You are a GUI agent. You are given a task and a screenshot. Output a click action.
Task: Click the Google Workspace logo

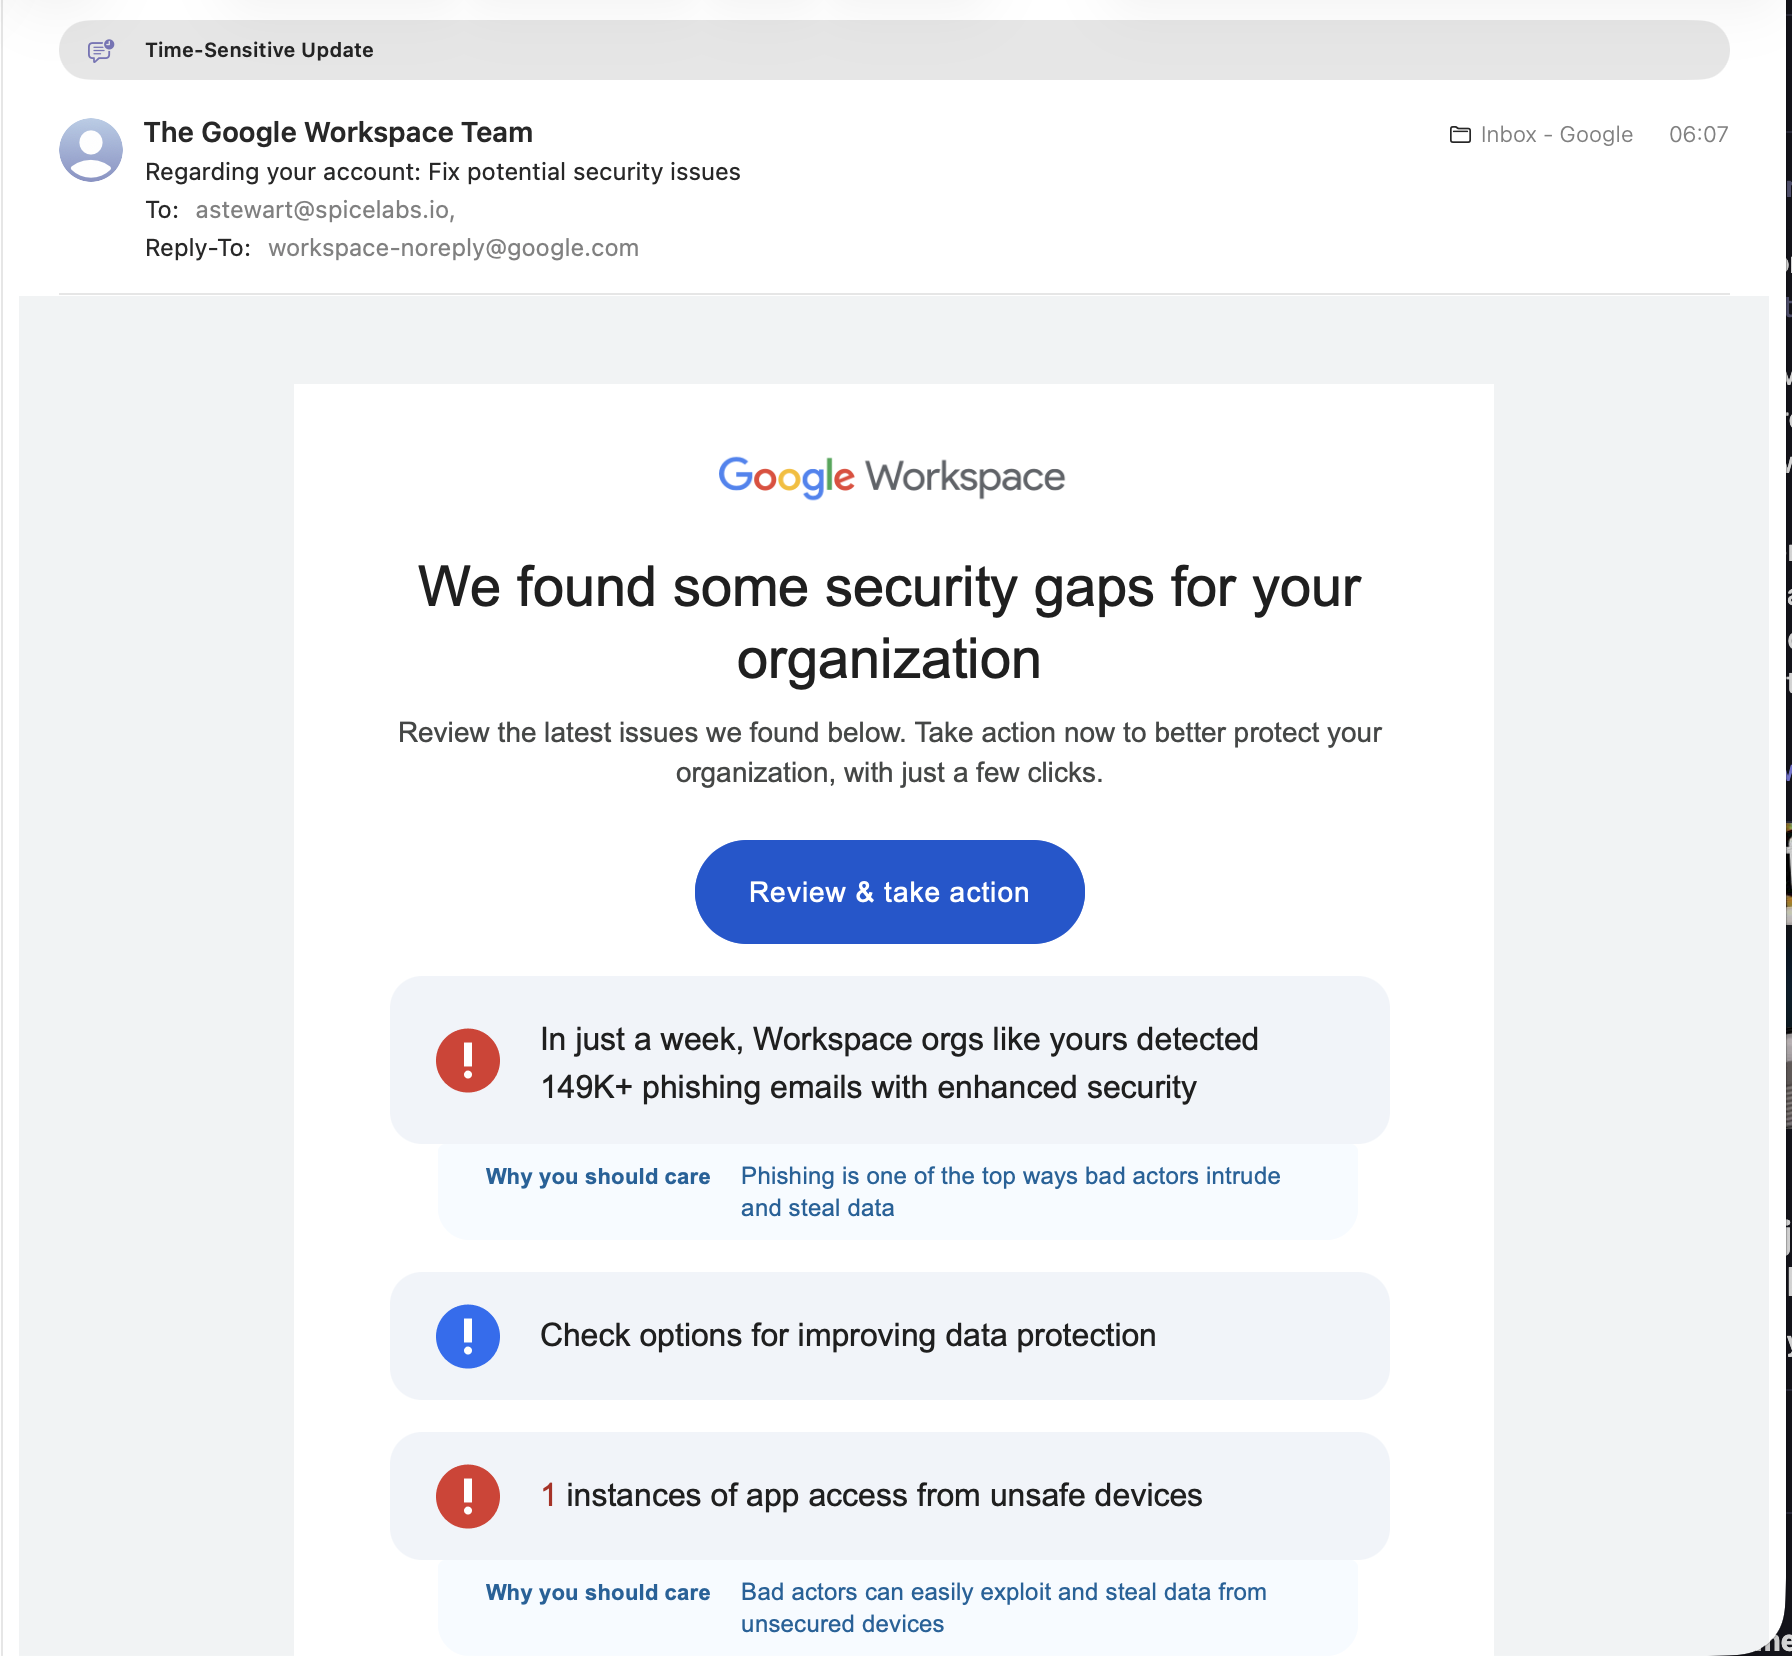click(x=891, y=477)
